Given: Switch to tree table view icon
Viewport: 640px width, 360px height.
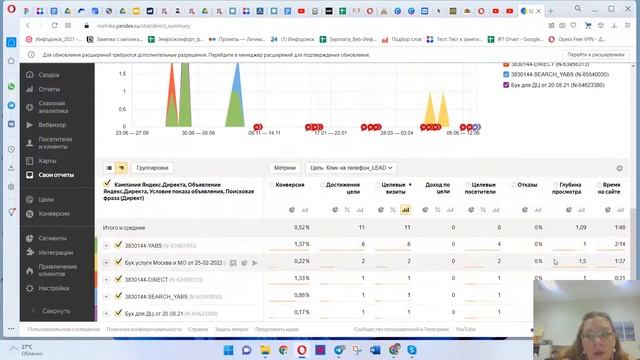Looking at the screenshot, I should (121, 168).
